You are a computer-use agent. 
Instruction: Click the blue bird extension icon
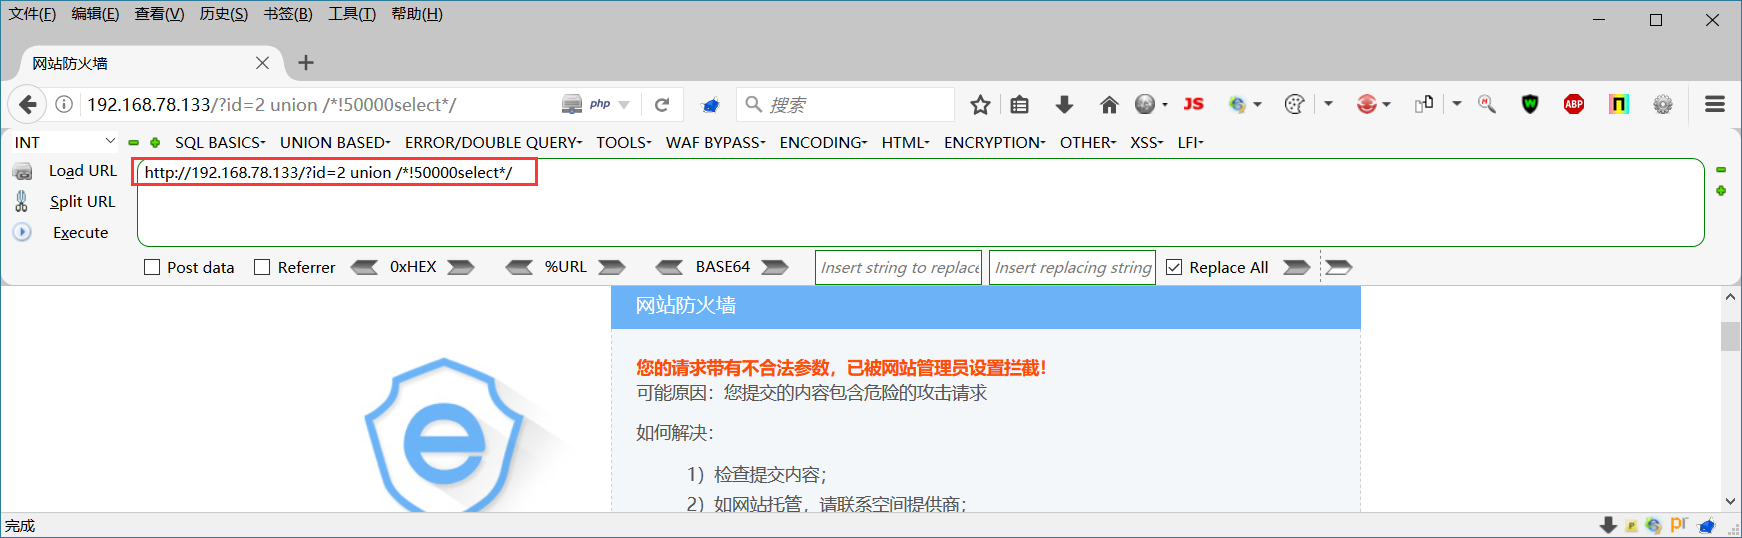click(x=710, y=104)
